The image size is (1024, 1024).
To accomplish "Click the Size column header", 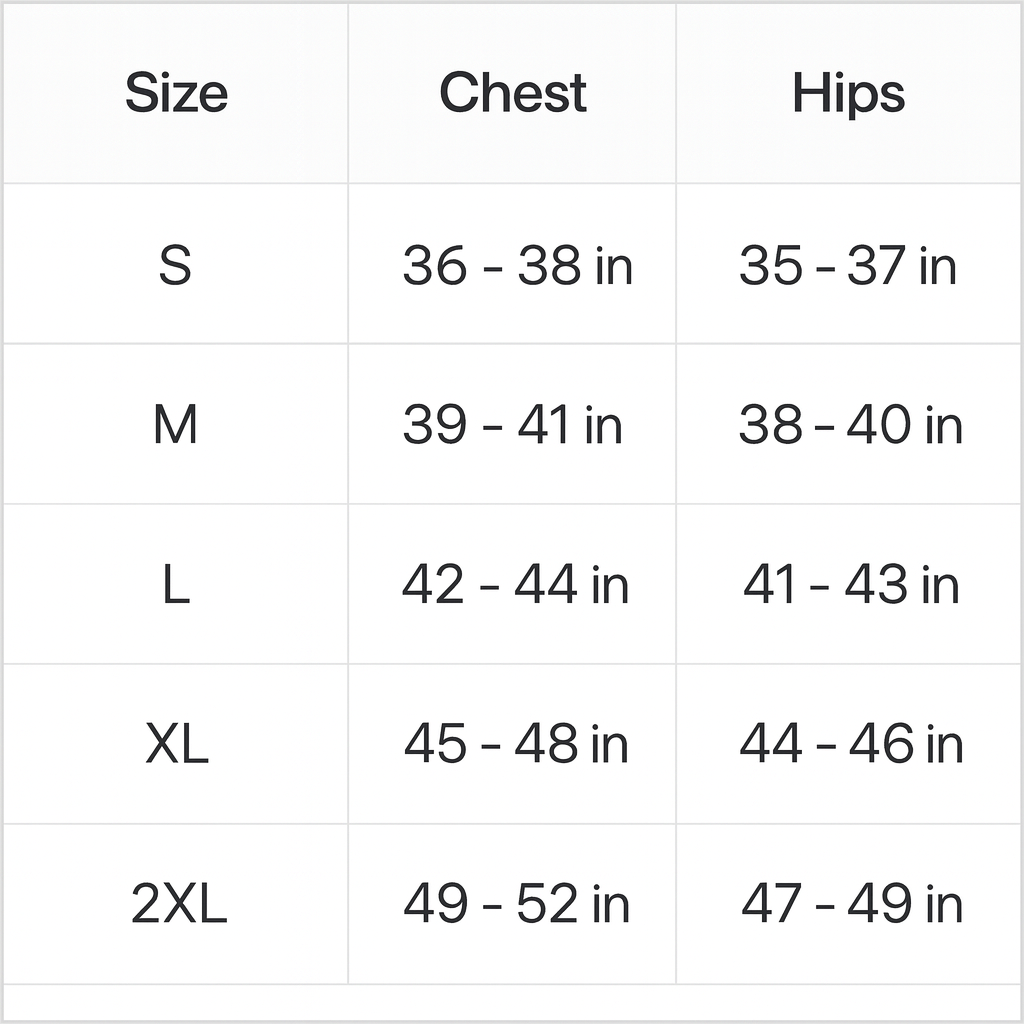I will coord(176,94).
